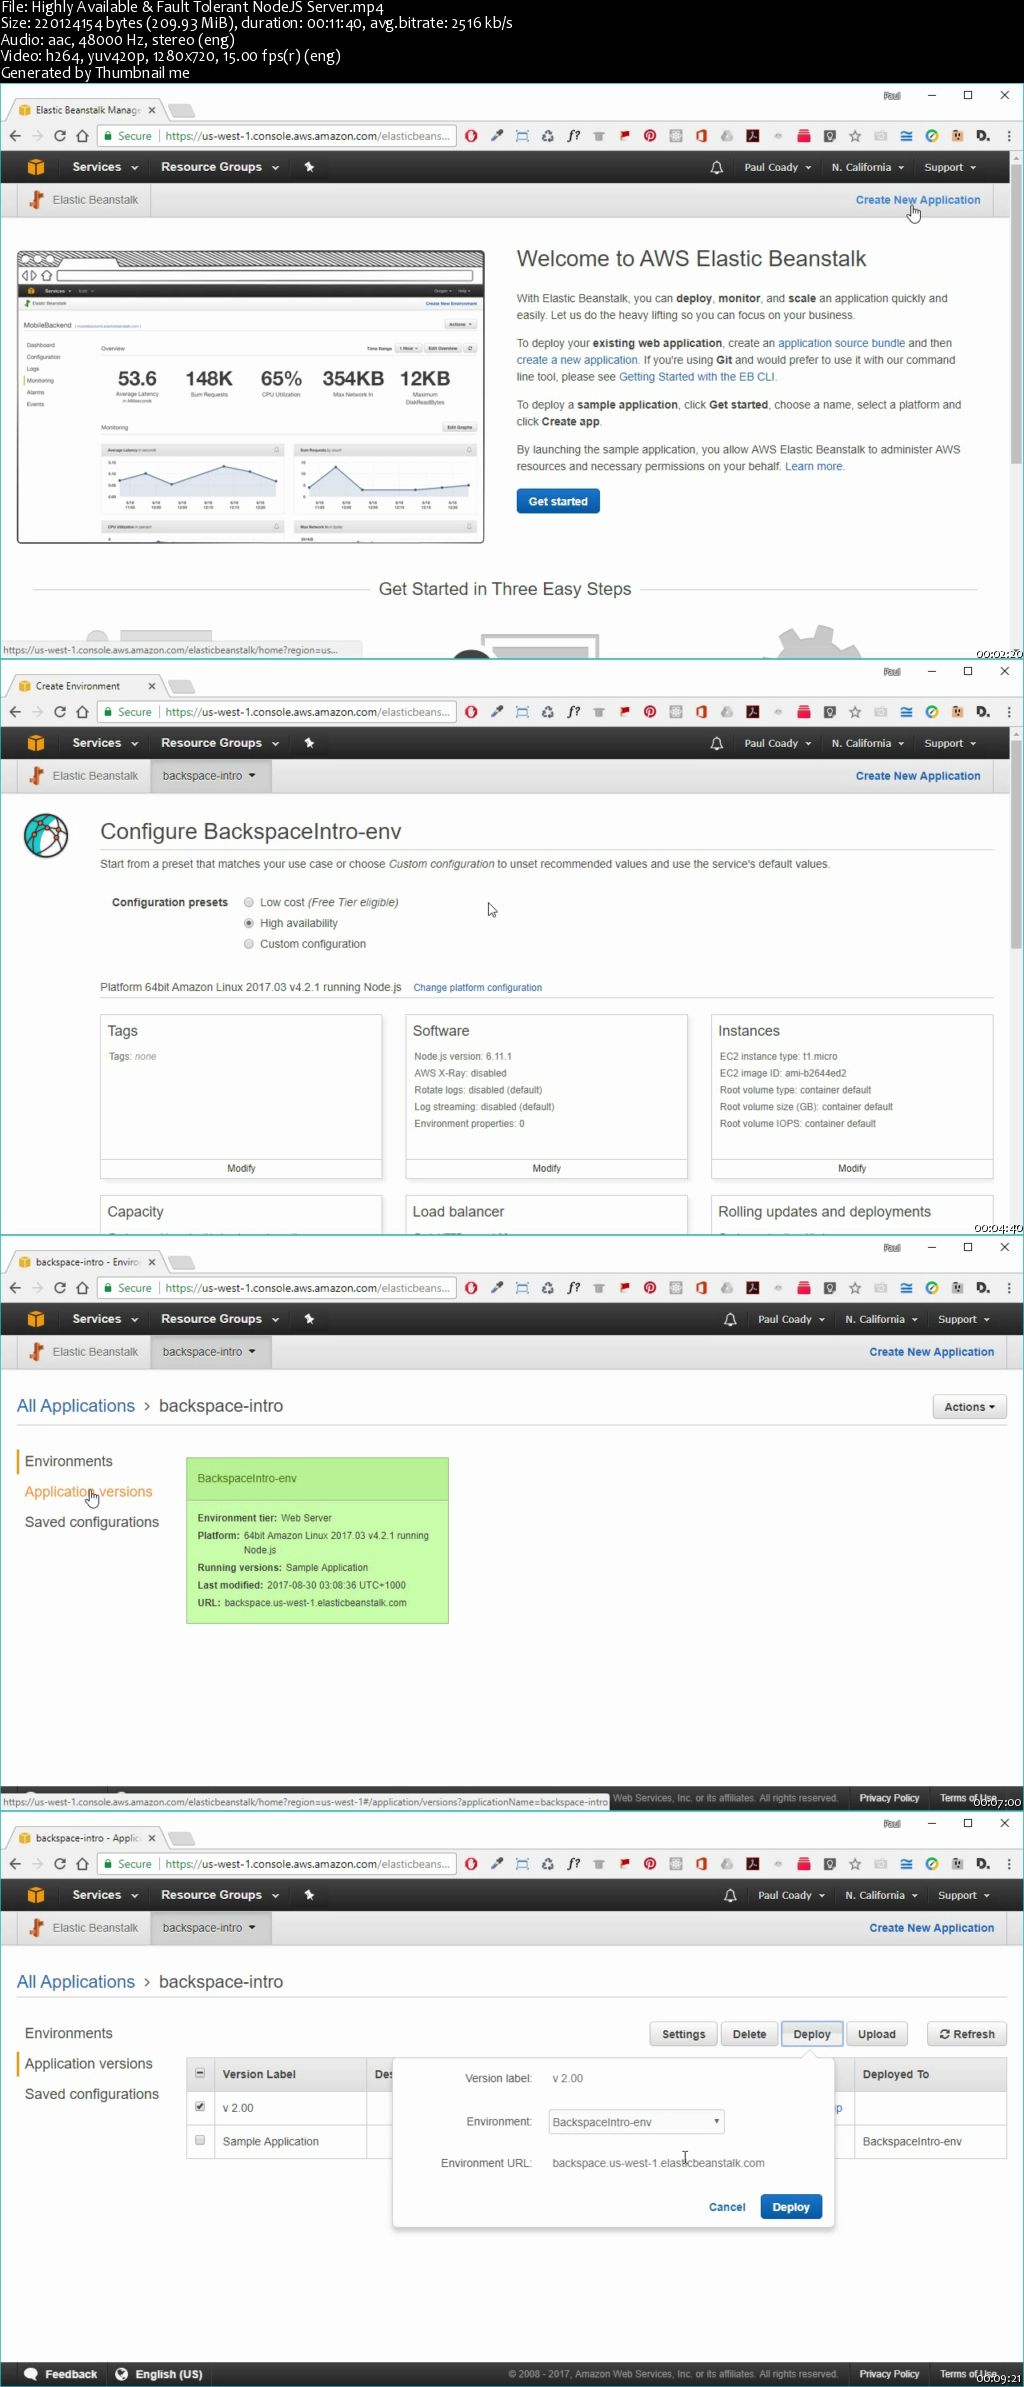
Task: Click the Delete button above versions table
Action: (x=749, y=2034)
